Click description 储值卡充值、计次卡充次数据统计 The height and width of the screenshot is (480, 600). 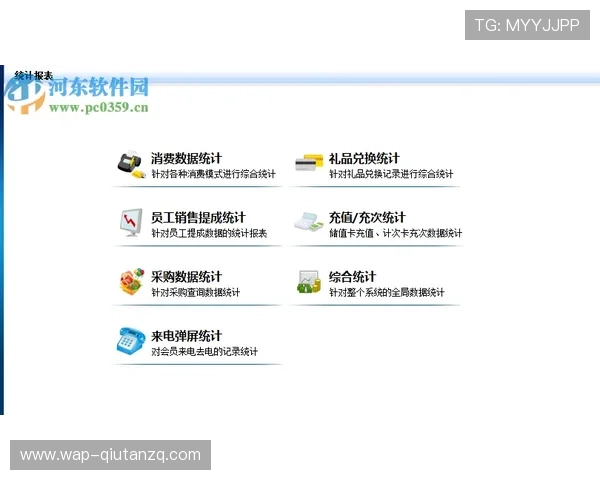[396, 233]
